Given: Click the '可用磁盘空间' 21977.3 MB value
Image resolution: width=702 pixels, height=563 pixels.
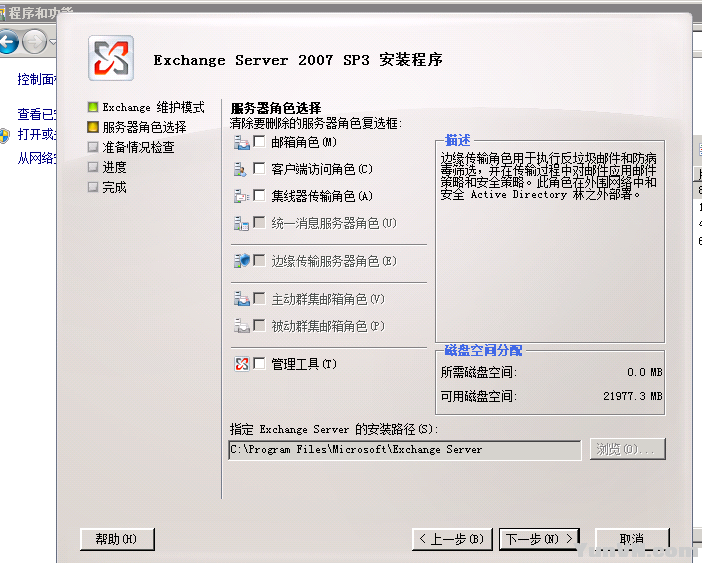Looking at the screenshot, I should (633, 396).
